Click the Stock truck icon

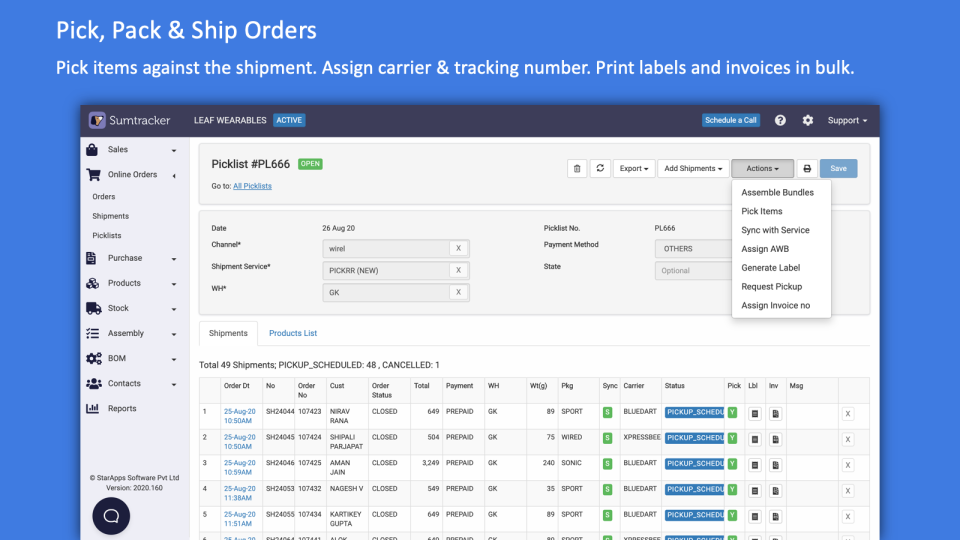point(93,309)
